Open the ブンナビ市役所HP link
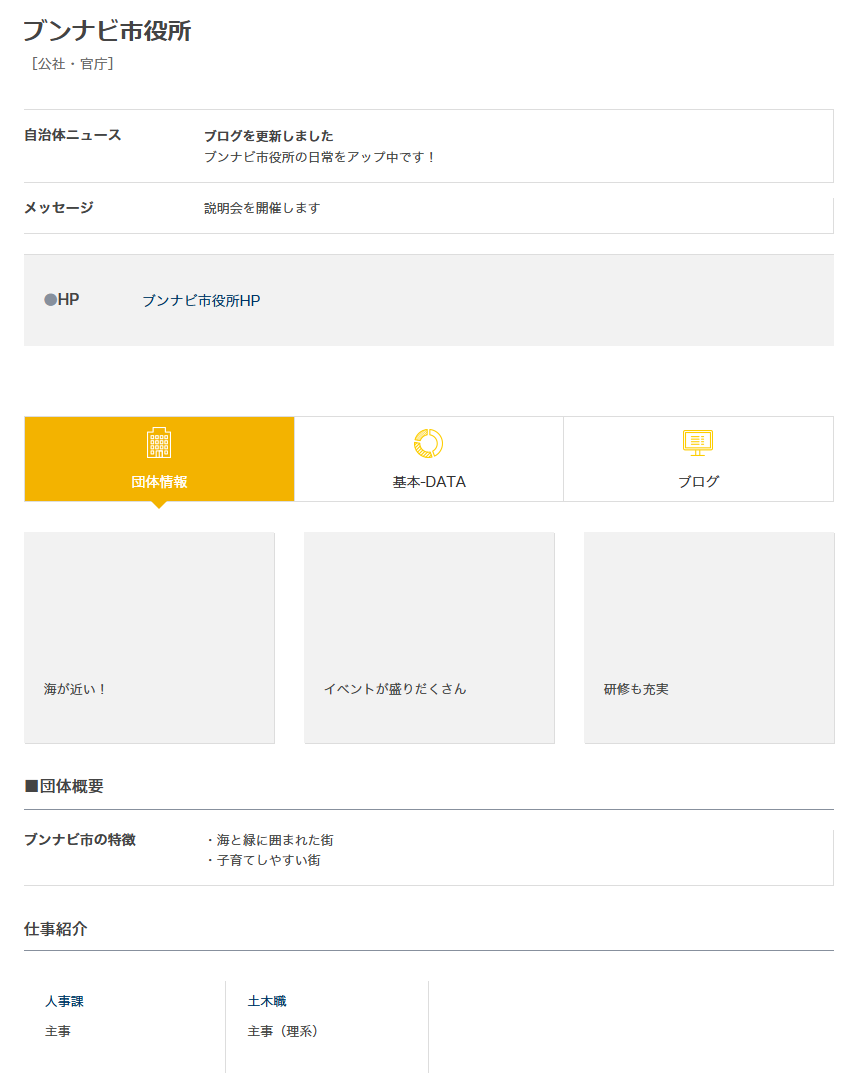 point(201,300)
